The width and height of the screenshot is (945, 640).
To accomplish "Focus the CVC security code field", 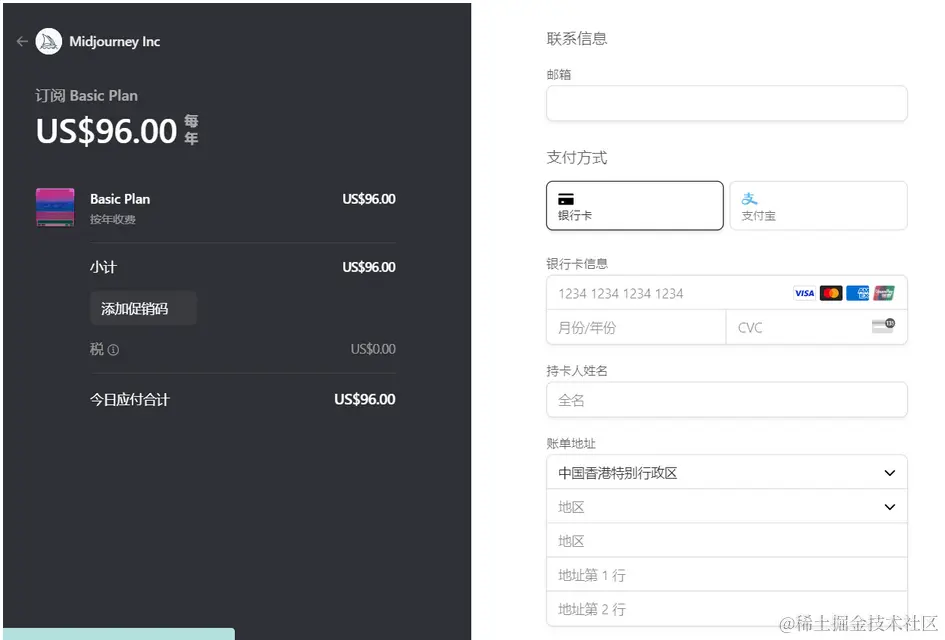I will [x=817, y=328].
